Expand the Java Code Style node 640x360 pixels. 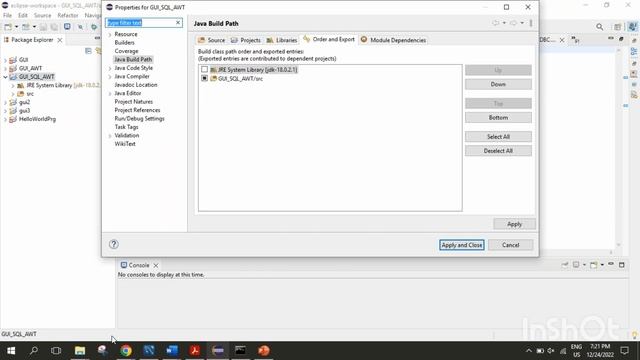coord(110,68)
